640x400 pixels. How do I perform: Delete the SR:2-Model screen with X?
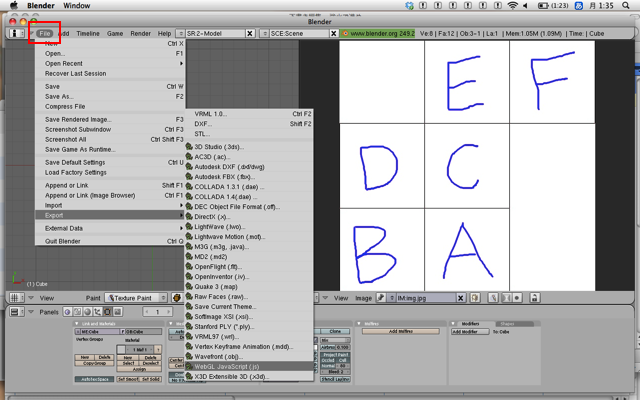[250, 33]
